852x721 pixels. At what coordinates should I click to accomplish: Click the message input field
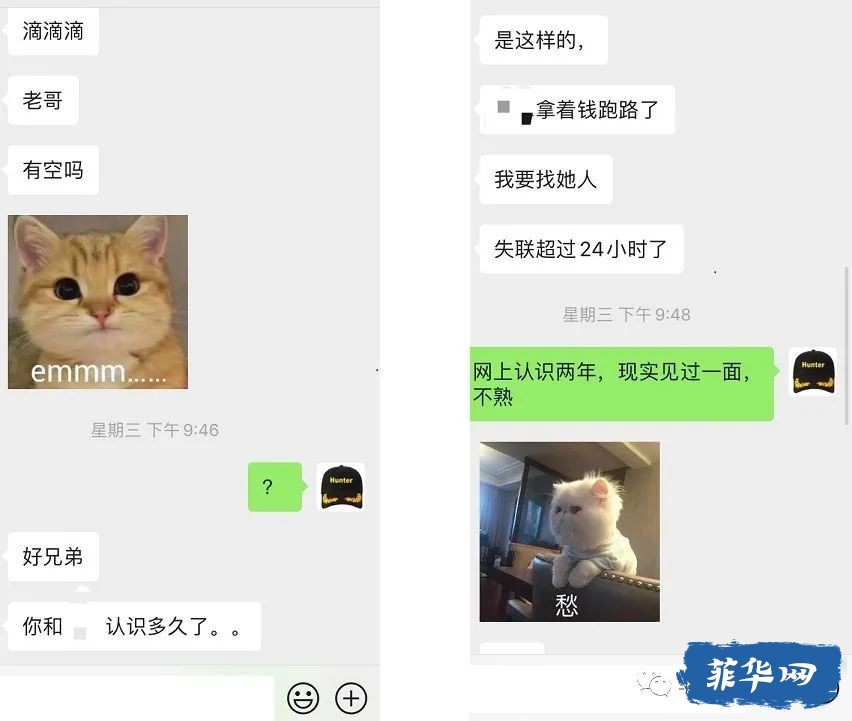coord(137,698)
